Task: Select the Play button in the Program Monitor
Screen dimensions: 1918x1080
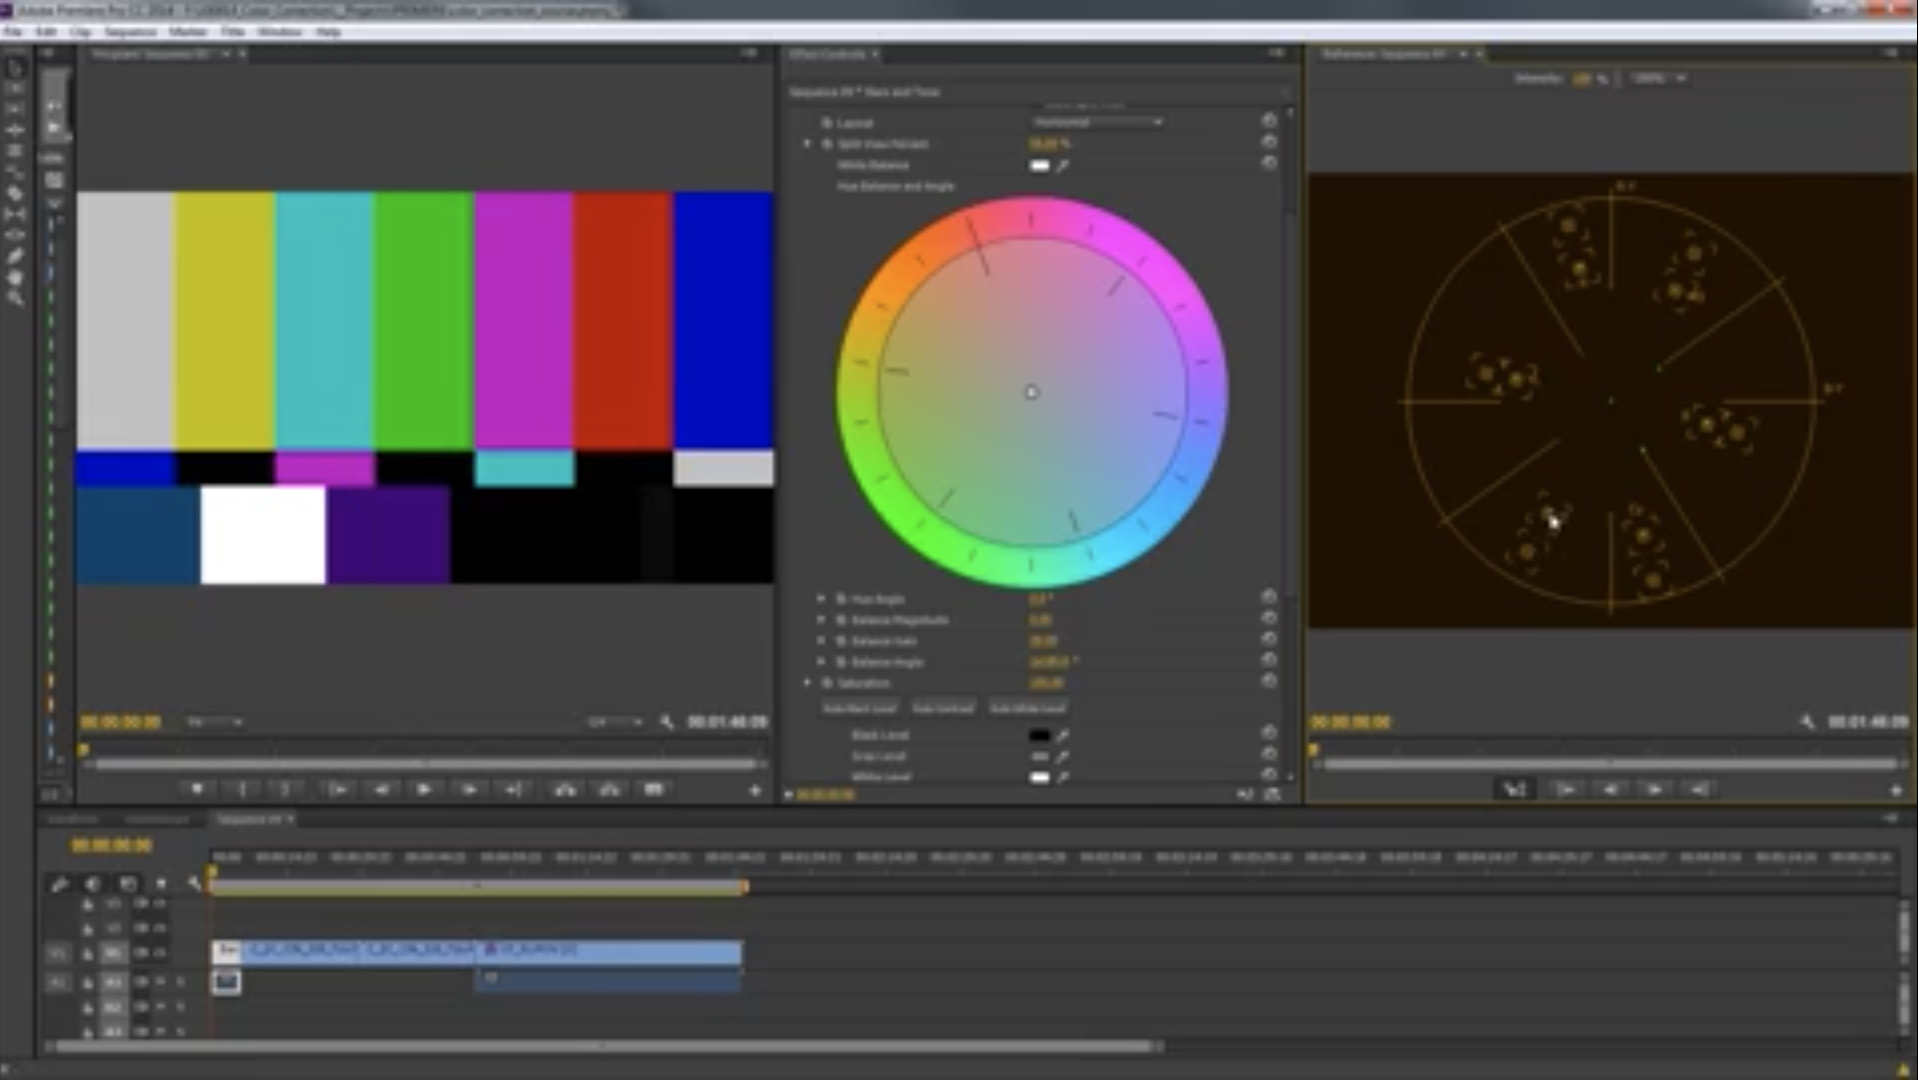Action: pyautogui.click(x=424, y=790)
